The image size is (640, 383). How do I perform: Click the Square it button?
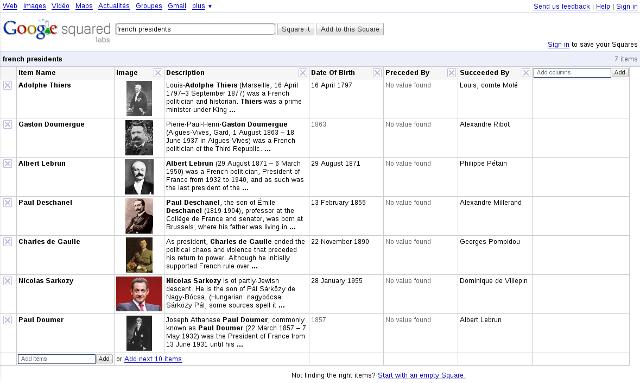(296, 29)
